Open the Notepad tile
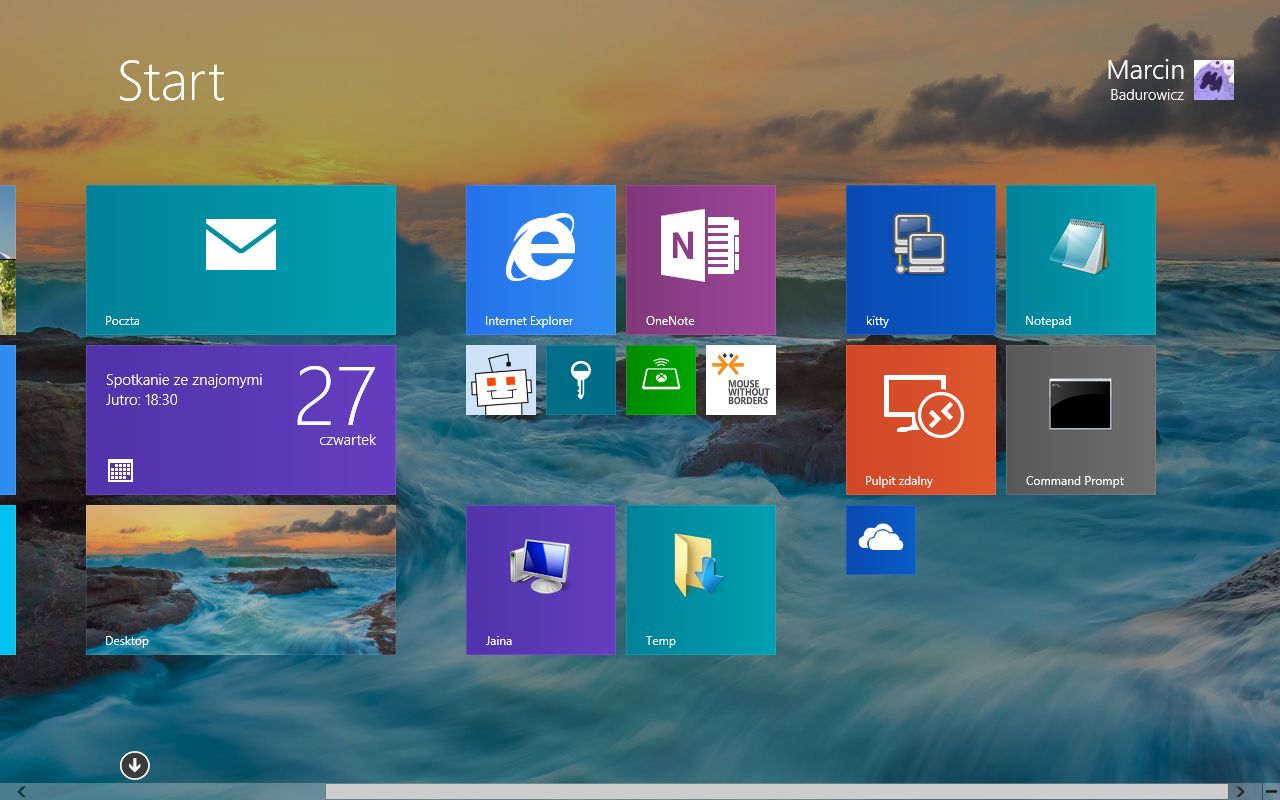 click(x=1081, y=260)
